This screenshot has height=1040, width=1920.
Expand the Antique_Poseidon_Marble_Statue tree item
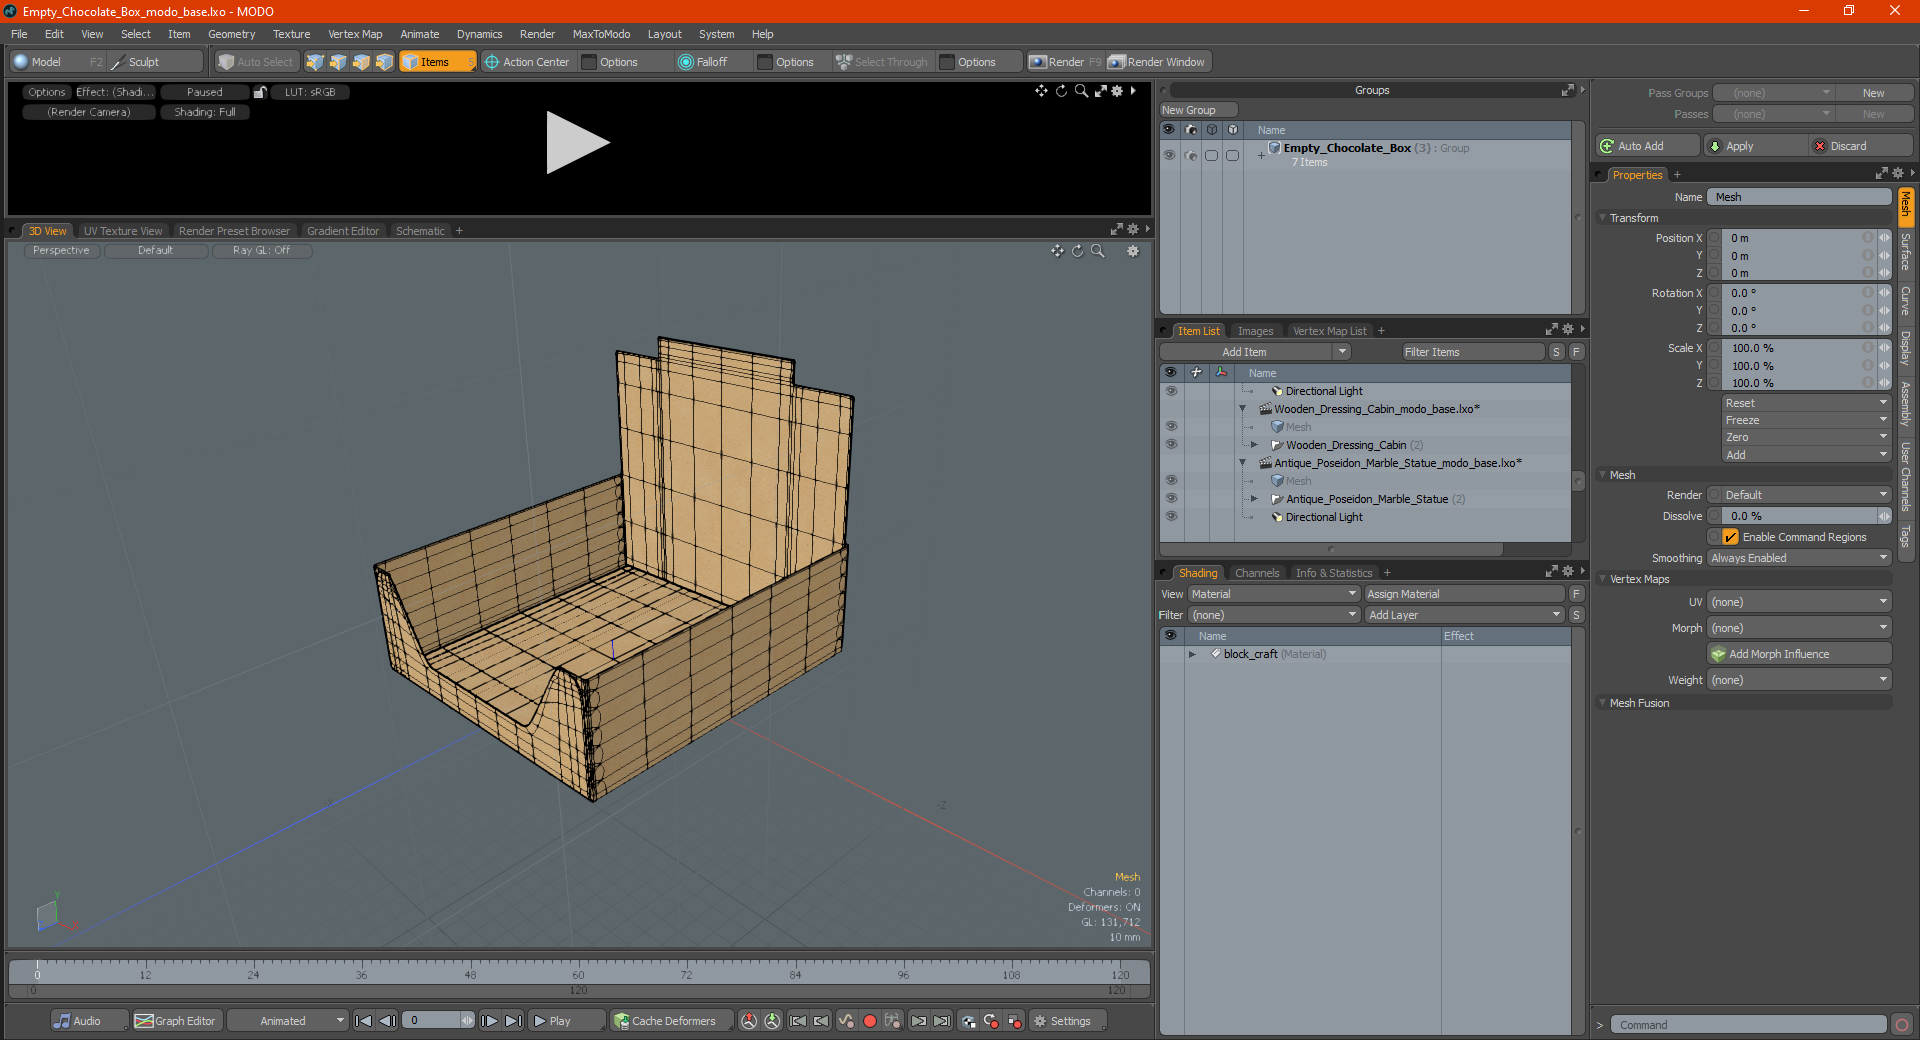click(1254, 499)
